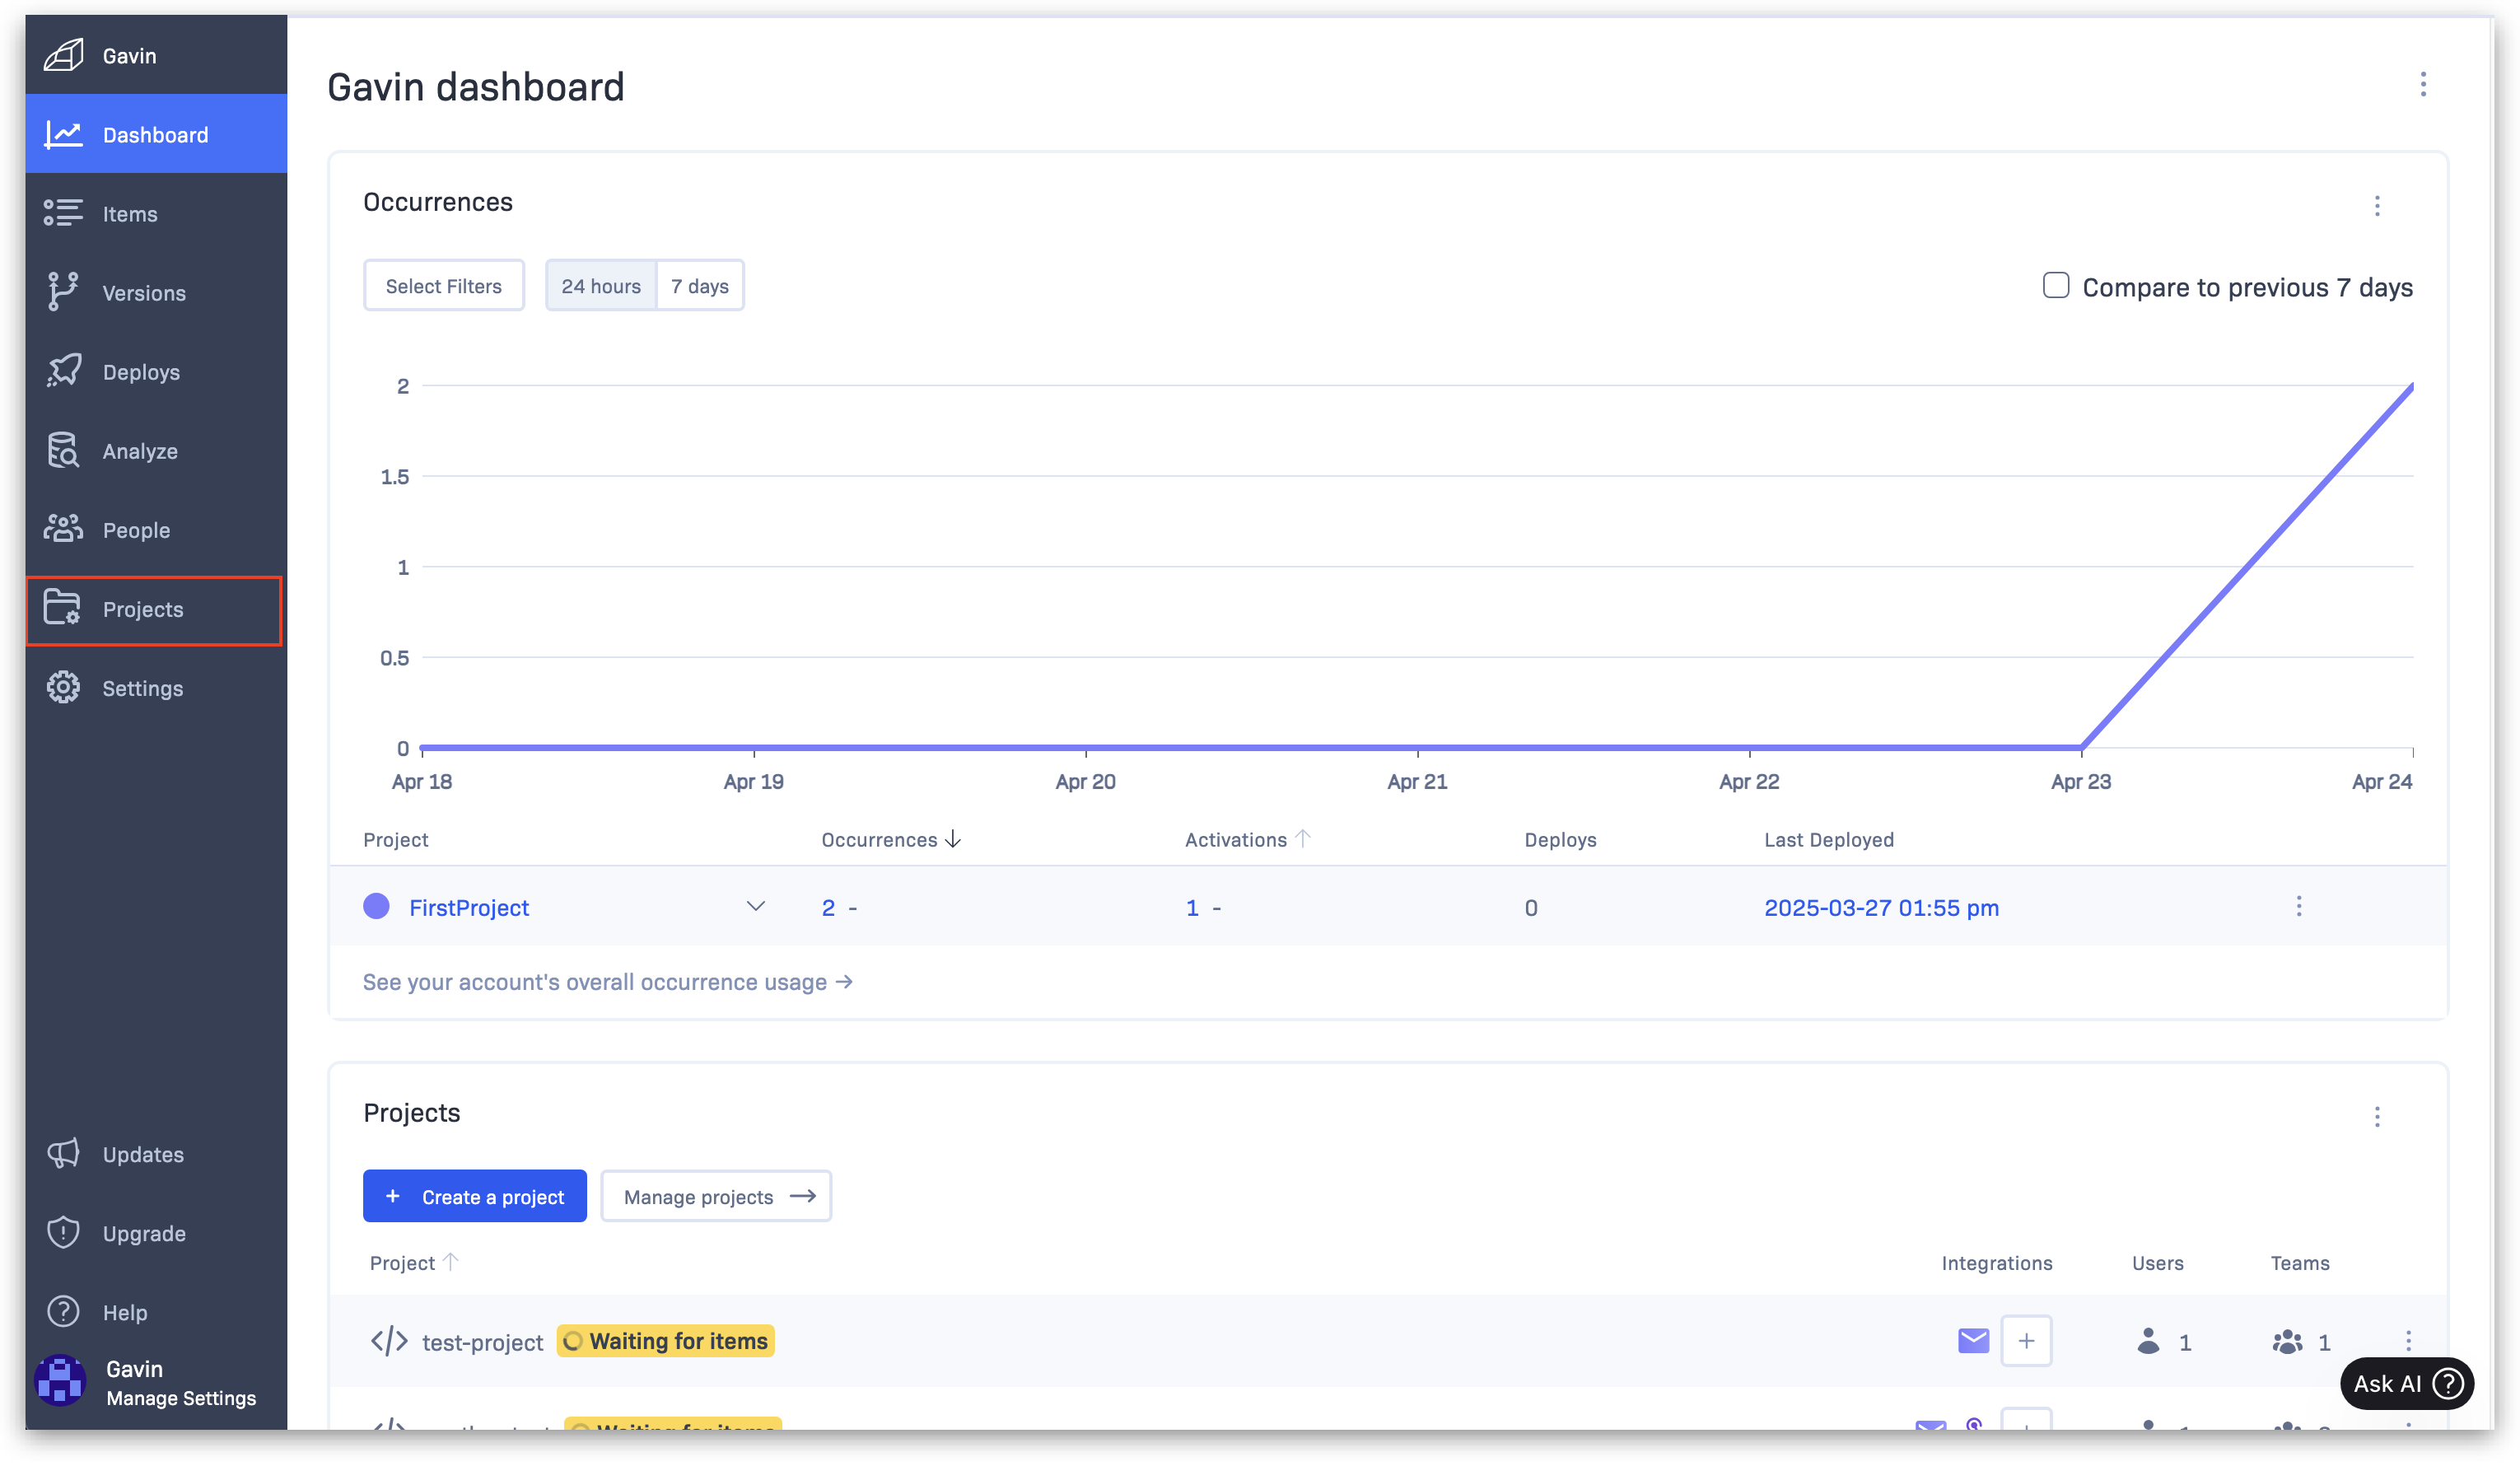Switch the occurrences range to 24 hours
2520x1466 pixels.
click(x=600, y=286)
